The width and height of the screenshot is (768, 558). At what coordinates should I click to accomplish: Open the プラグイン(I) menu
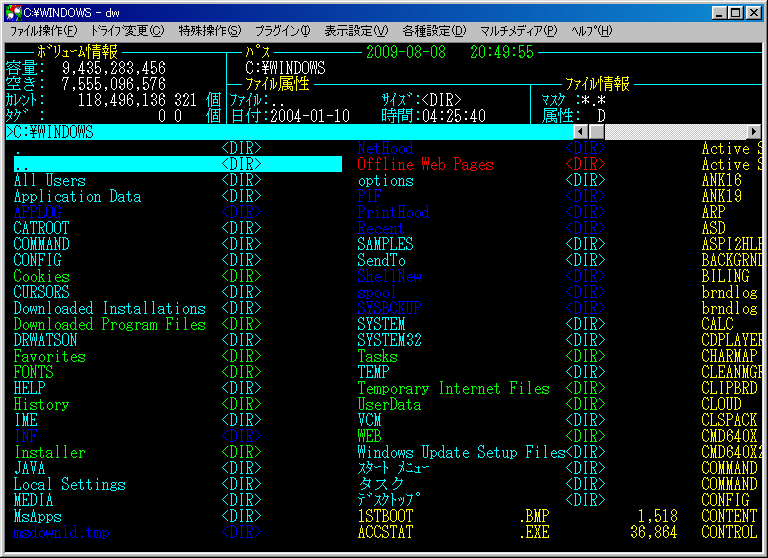283,31
